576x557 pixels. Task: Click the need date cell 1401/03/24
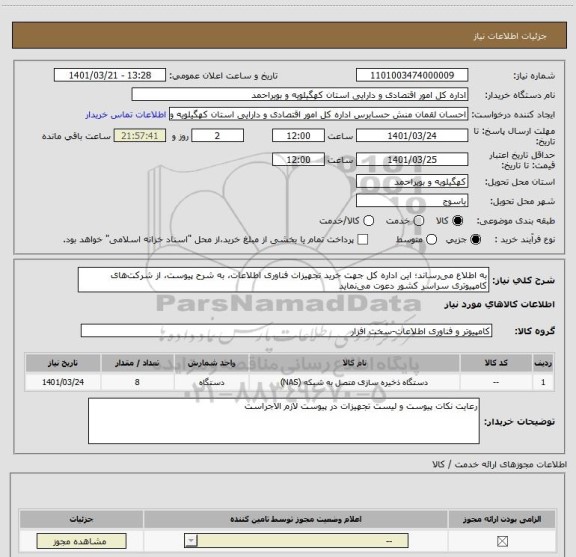pyautogui.click(x=63, y=382)
